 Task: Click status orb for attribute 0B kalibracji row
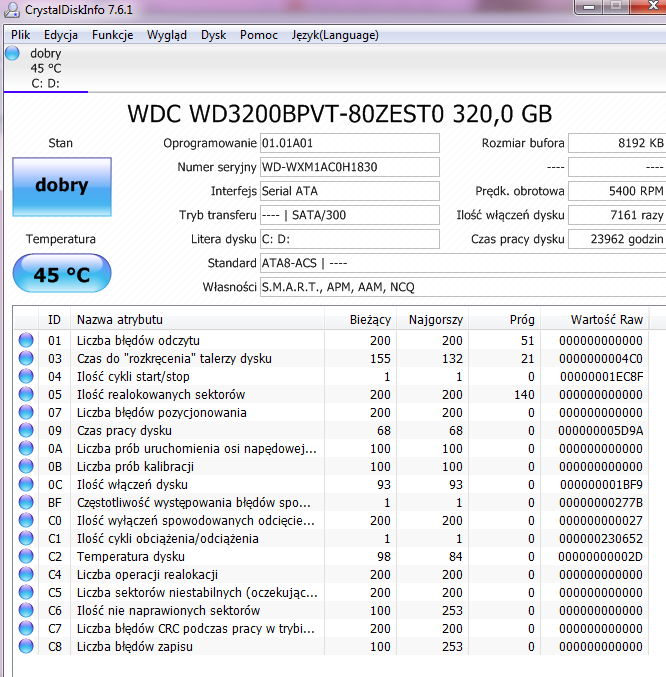(x=26, y=466)
